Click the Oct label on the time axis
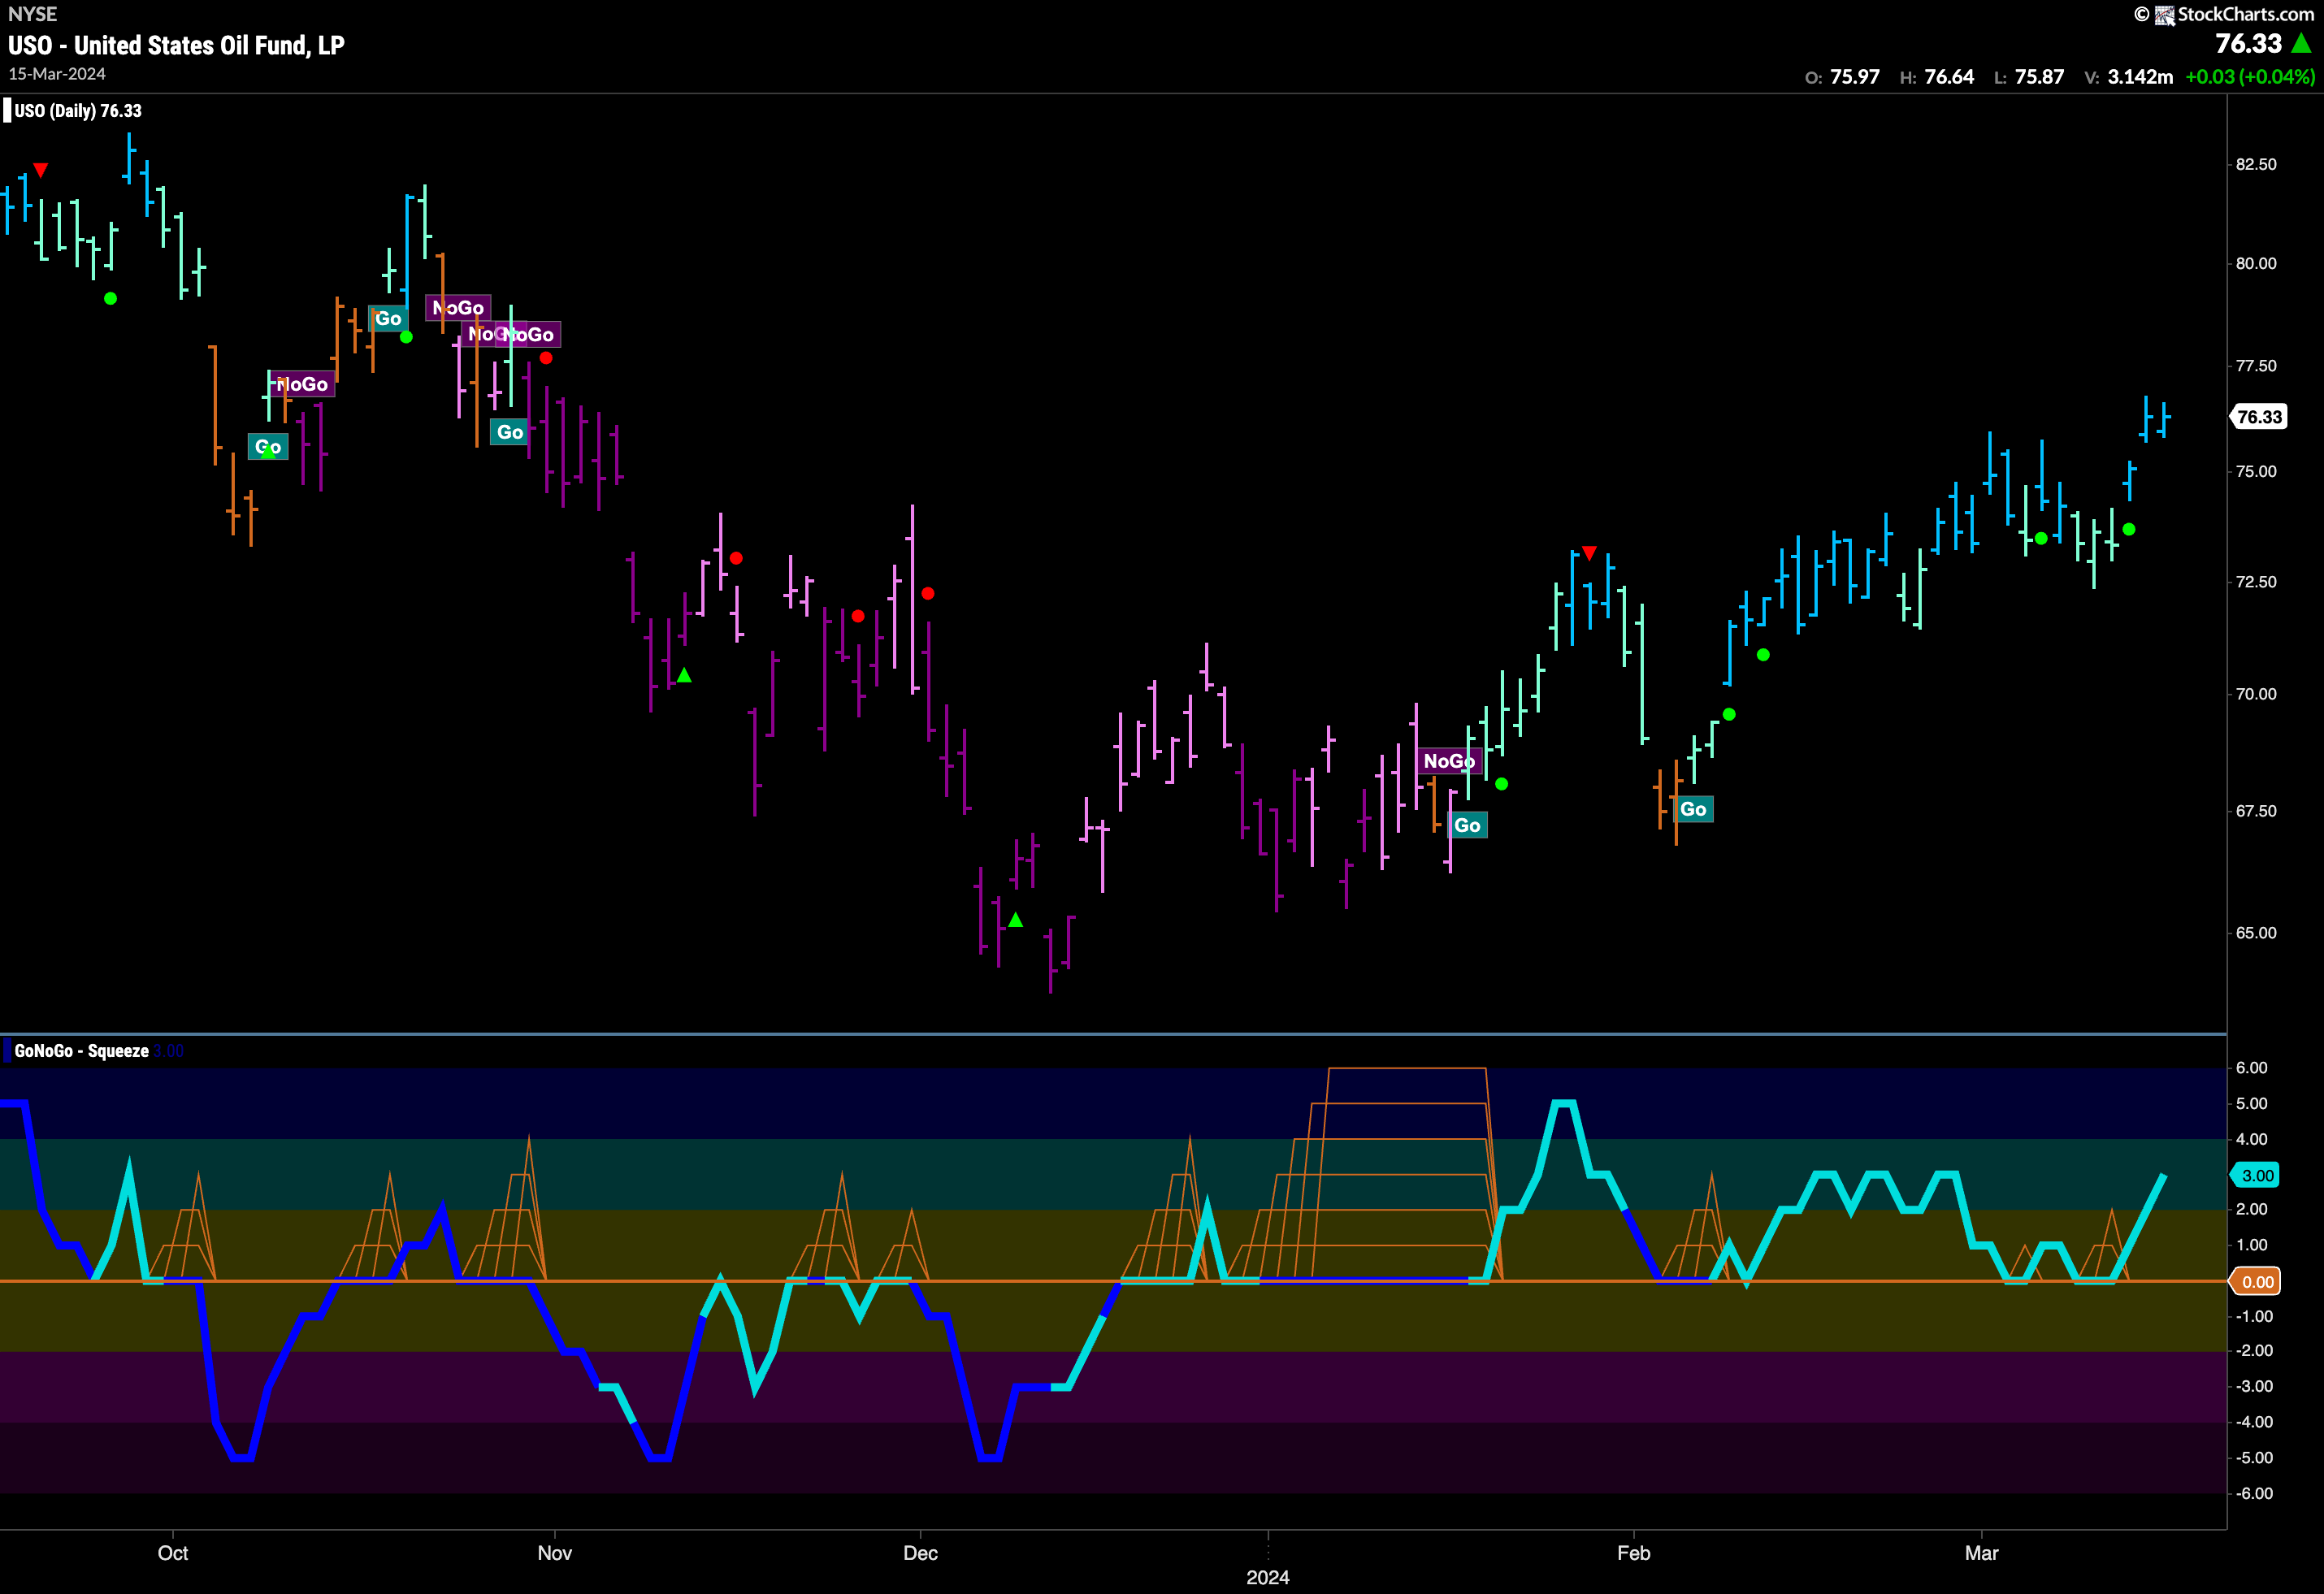 click(173, 1553)
